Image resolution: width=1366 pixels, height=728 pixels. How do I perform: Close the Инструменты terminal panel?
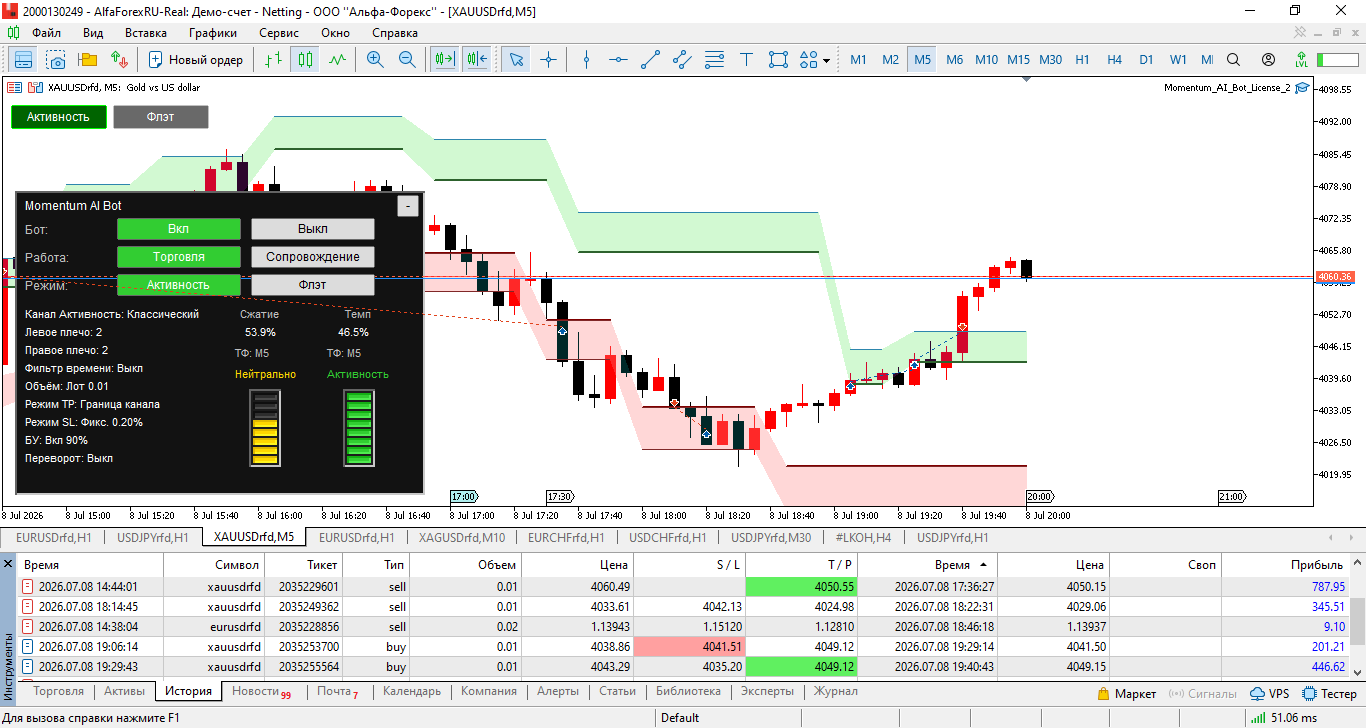click(x=8, y=565)
